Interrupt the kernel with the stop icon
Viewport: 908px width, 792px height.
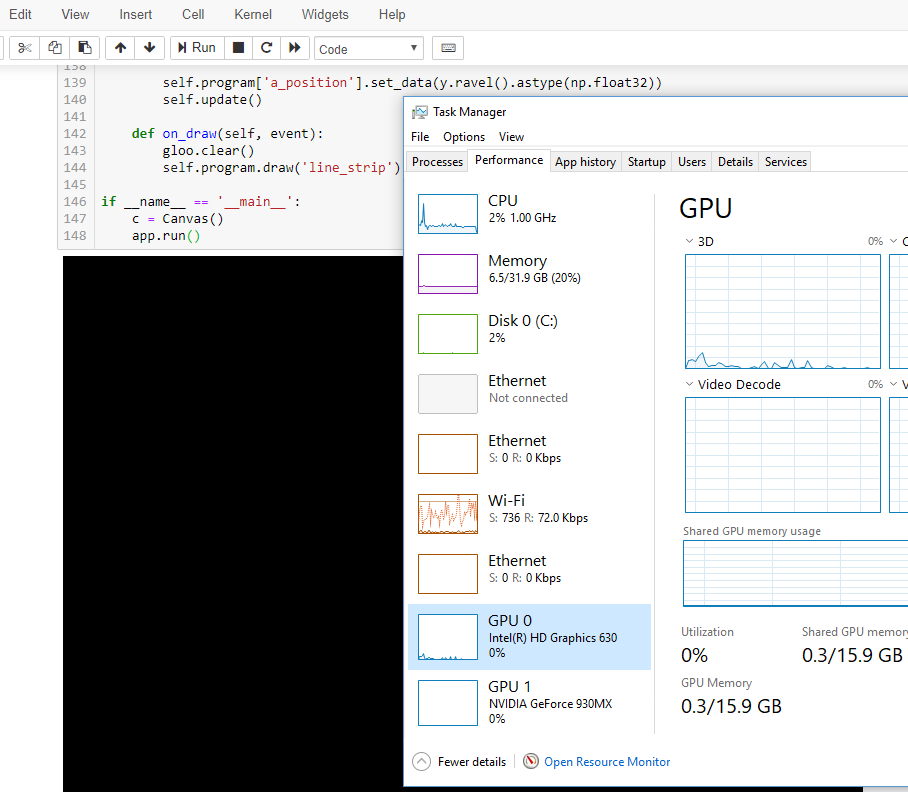tap(237, 47)
